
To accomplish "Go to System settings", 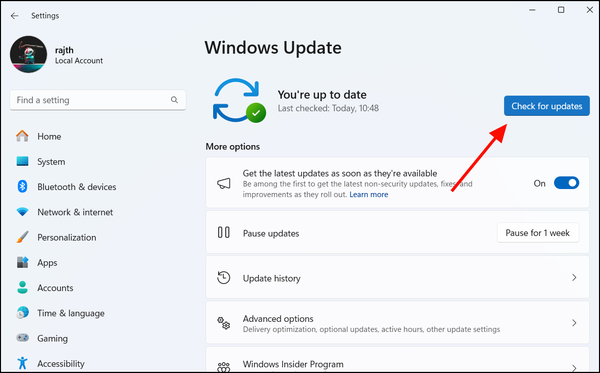I will coord(51,162).
